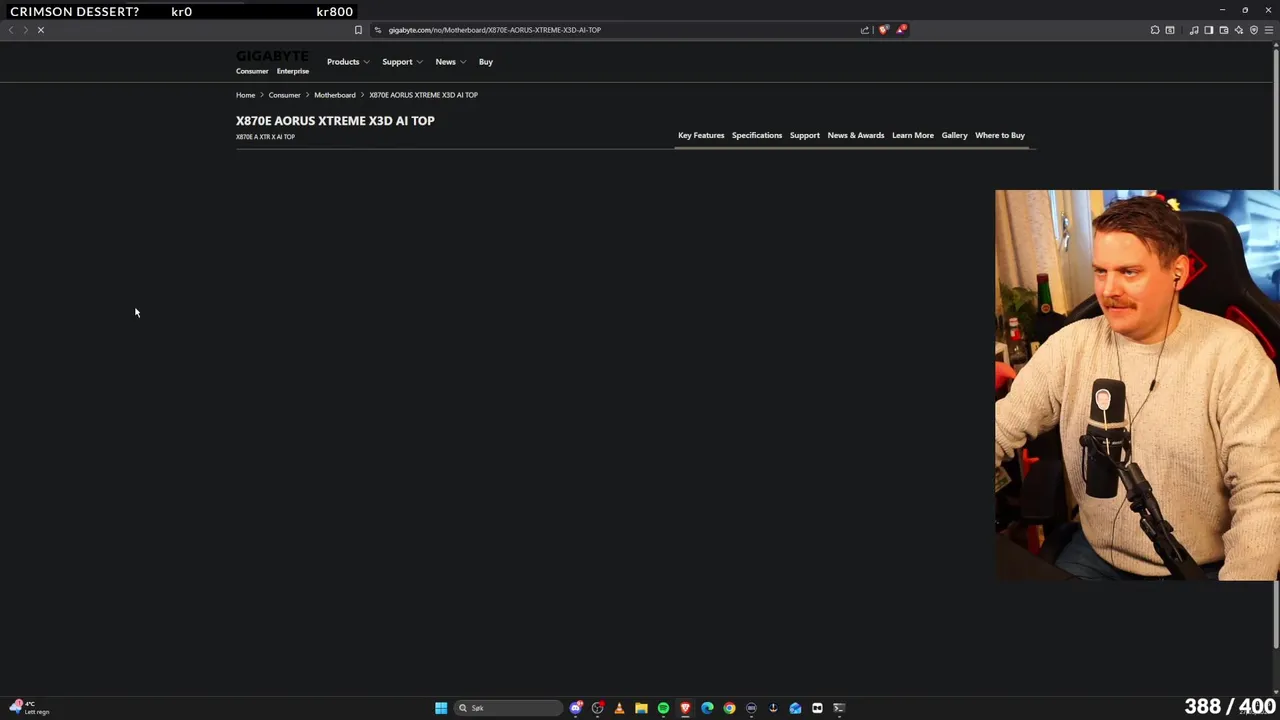Open the browser hamburger main menu
Viewport: 1280px width, 720px height.
point(1269,30)
